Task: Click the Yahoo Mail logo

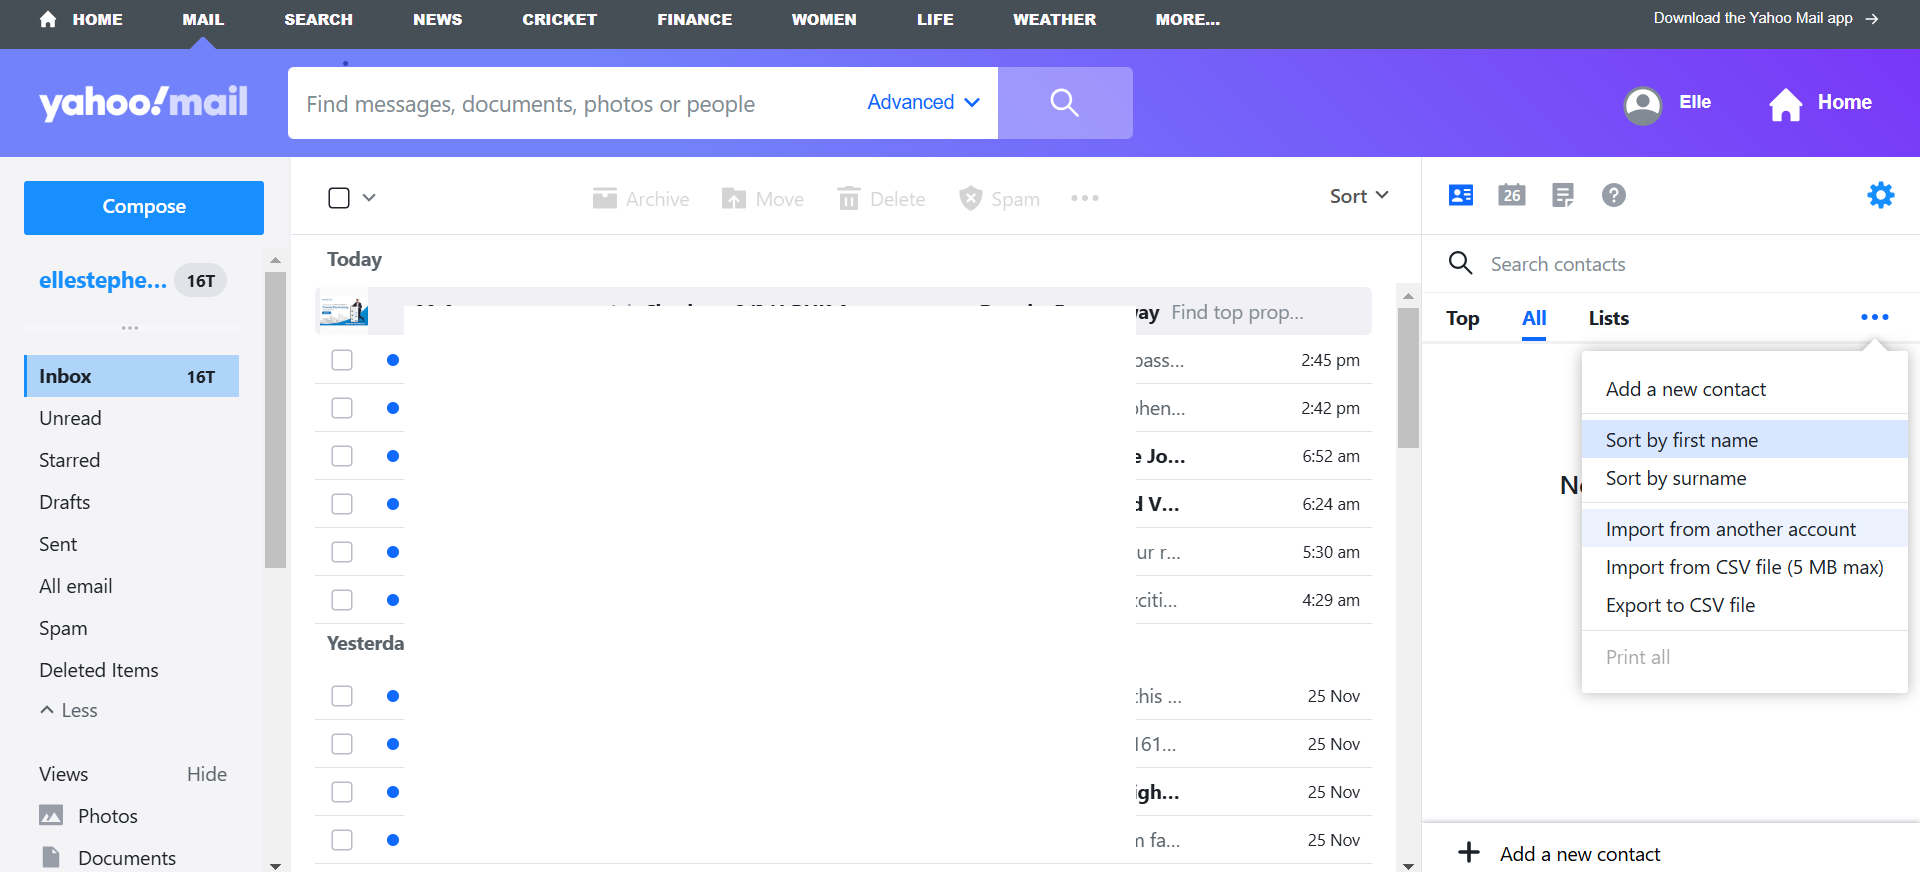Action: coord(144,102)
